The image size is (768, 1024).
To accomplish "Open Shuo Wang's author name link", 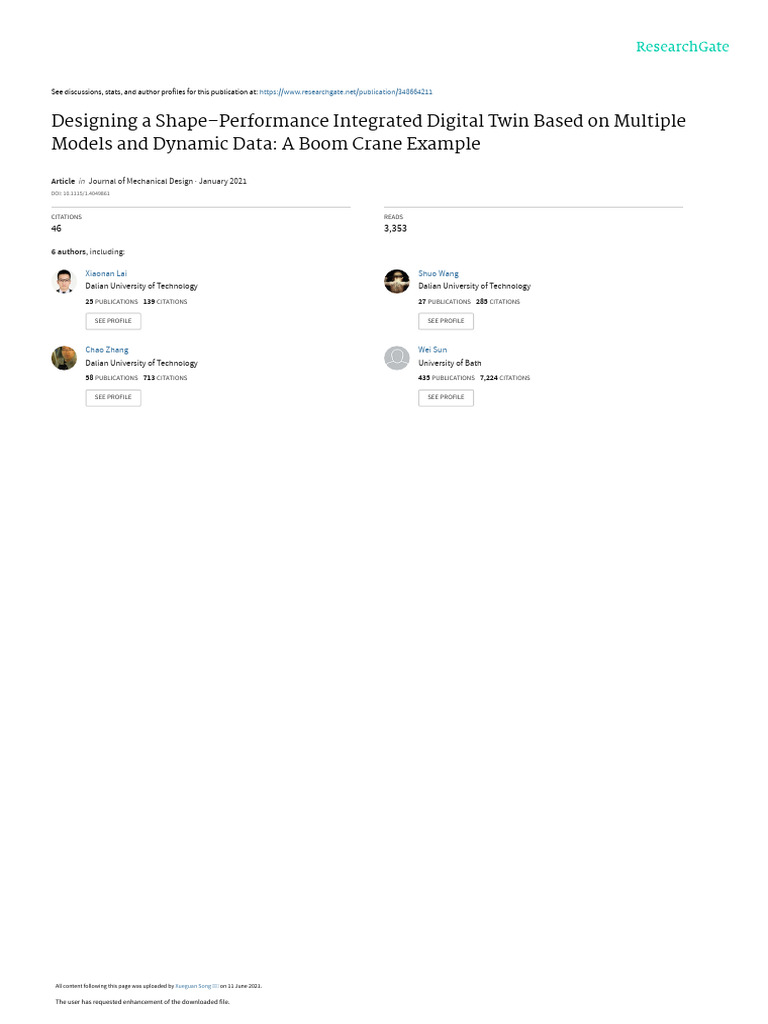I will pyautogui.click(x=438, y=273).
